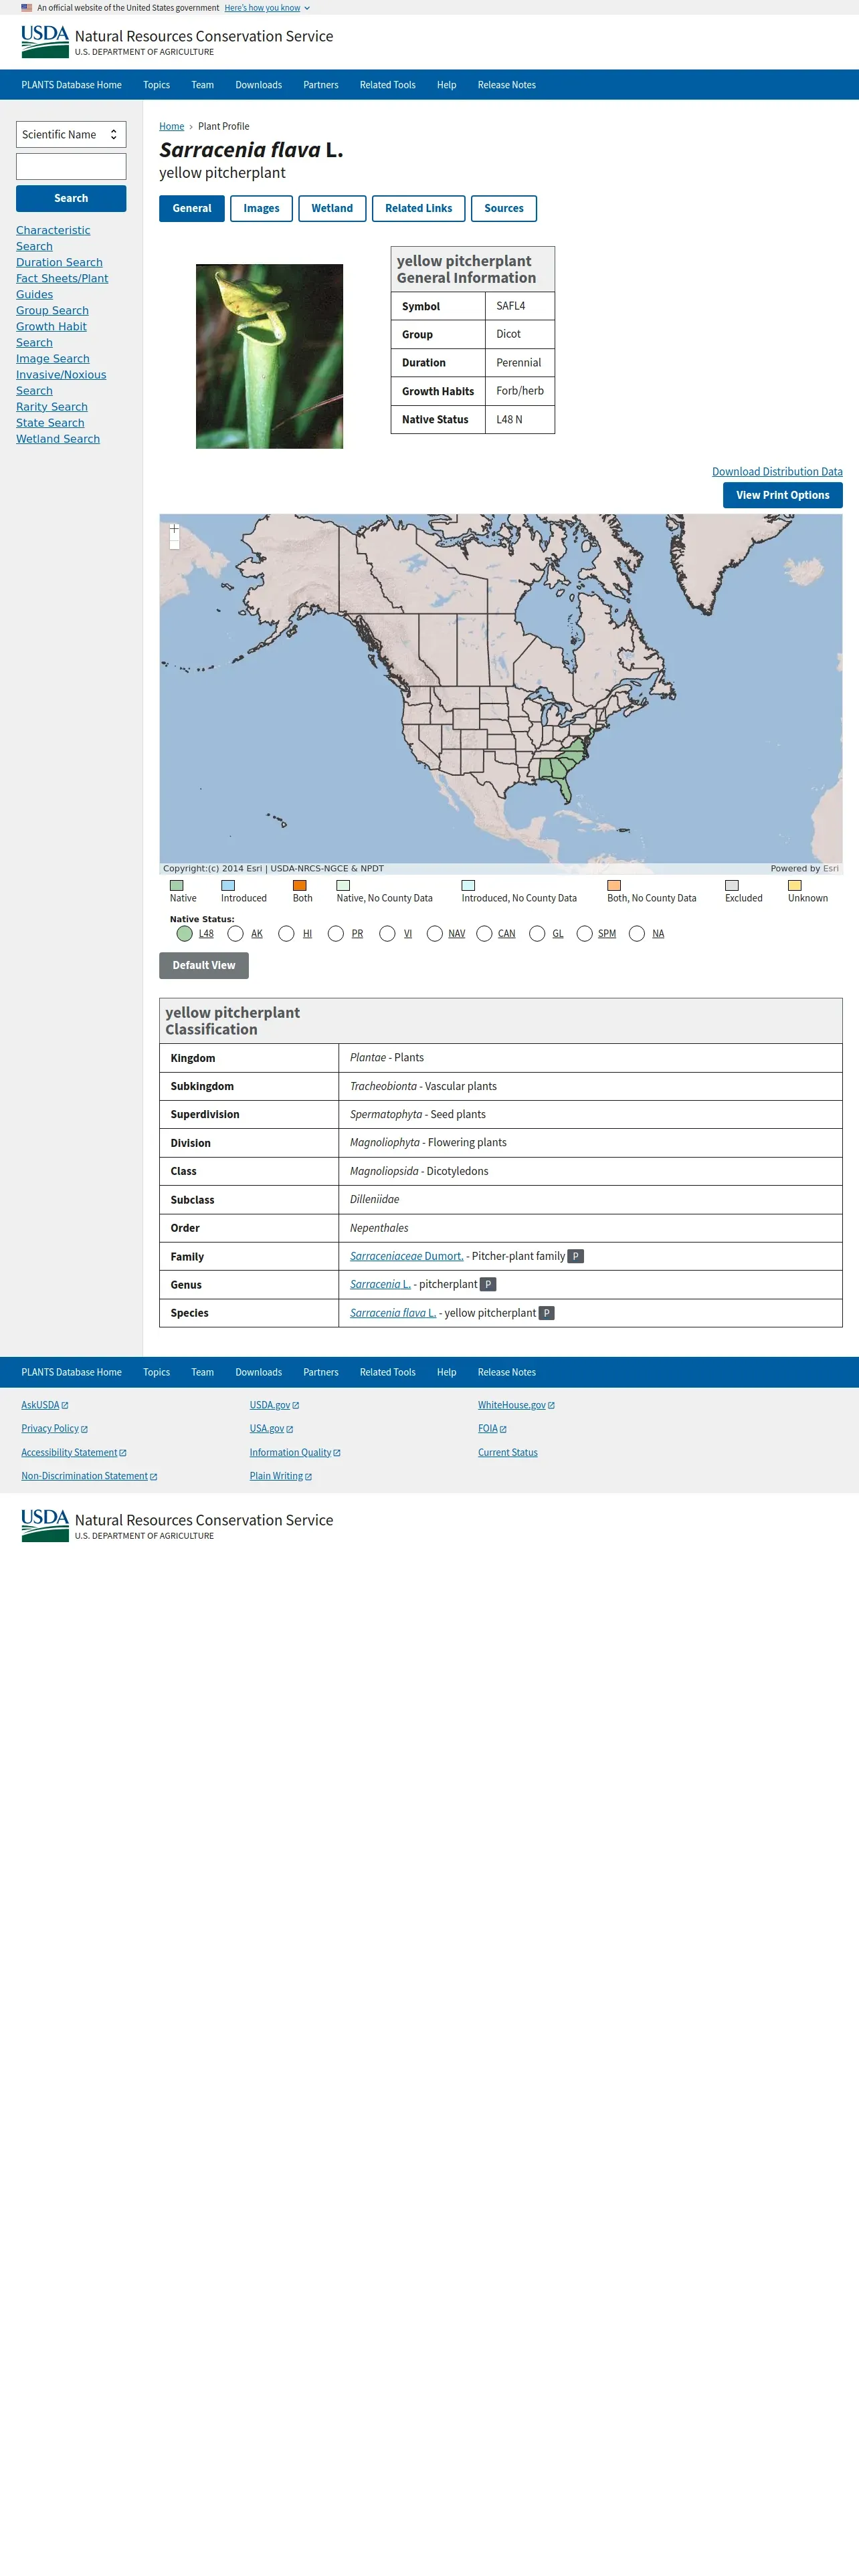Open Downloads in the top navigation
This screenshot has height=2576, width=859.
pos(259,85)
